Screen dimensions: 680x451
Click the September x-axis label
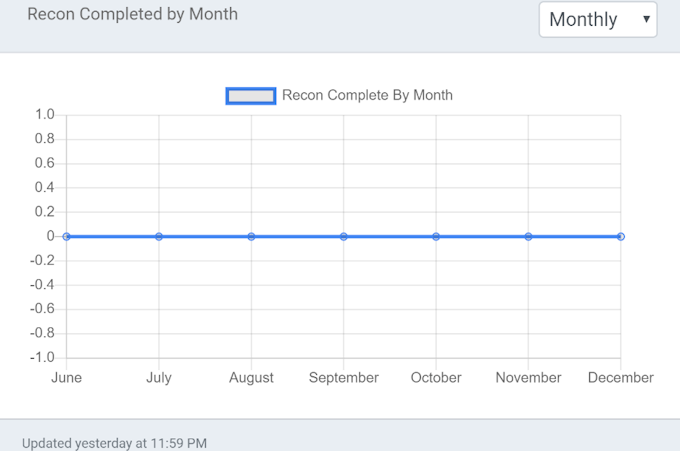344,378
